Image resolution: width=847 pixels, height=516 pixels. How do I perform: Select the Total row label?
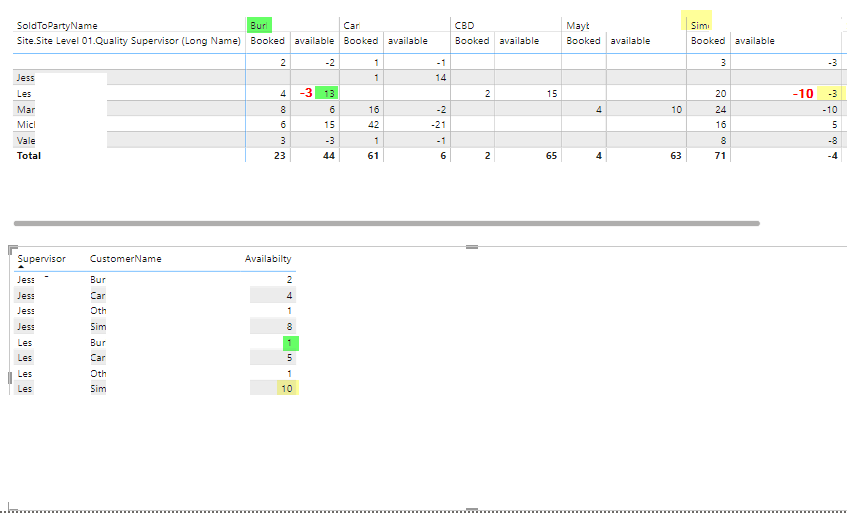click(x=29, y=156)
